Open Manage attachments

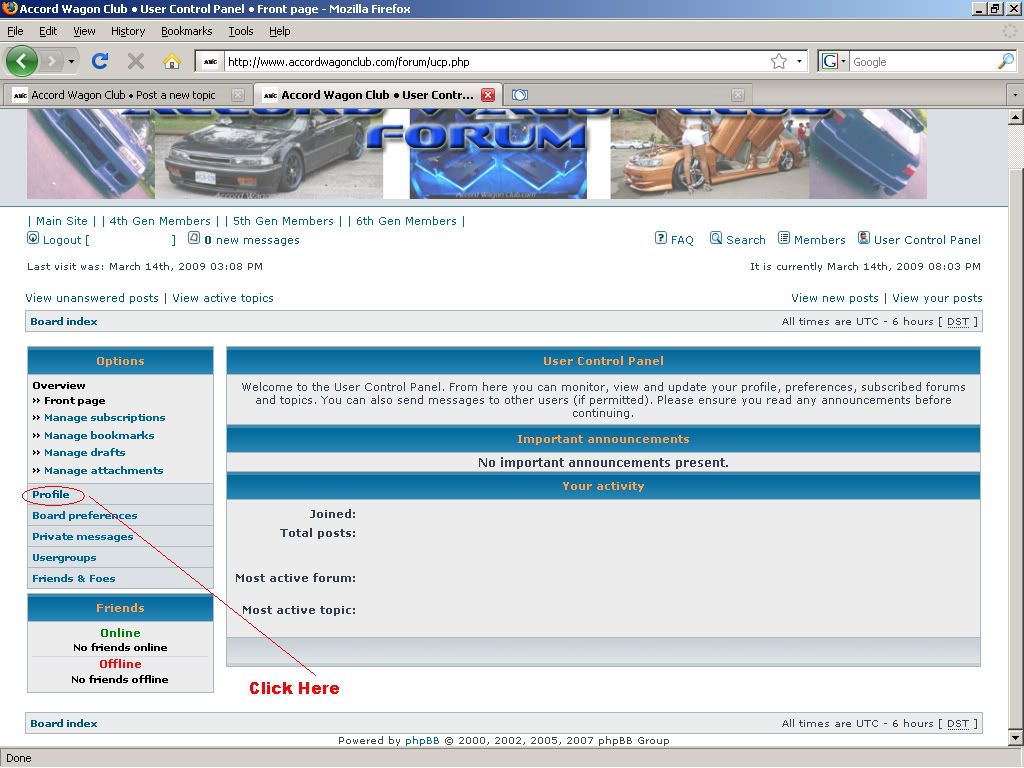coord(103,470)
